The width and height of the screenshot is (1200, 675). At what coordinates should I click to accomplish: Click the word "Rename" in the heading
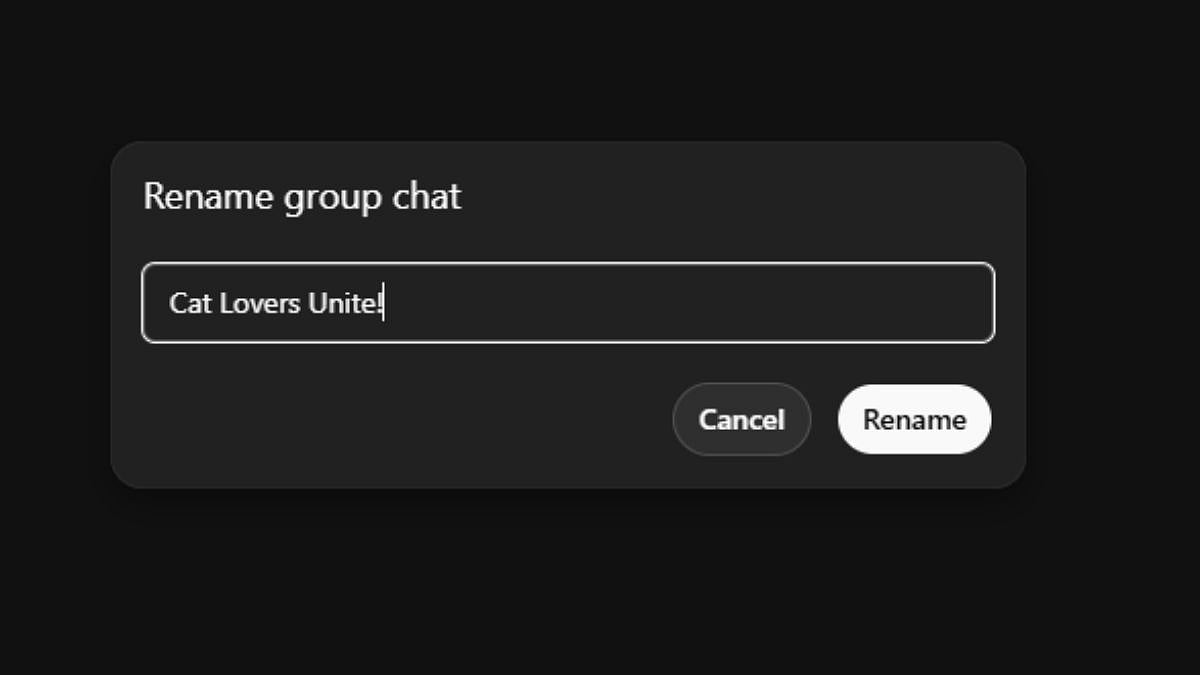click(x=208, y=196)
